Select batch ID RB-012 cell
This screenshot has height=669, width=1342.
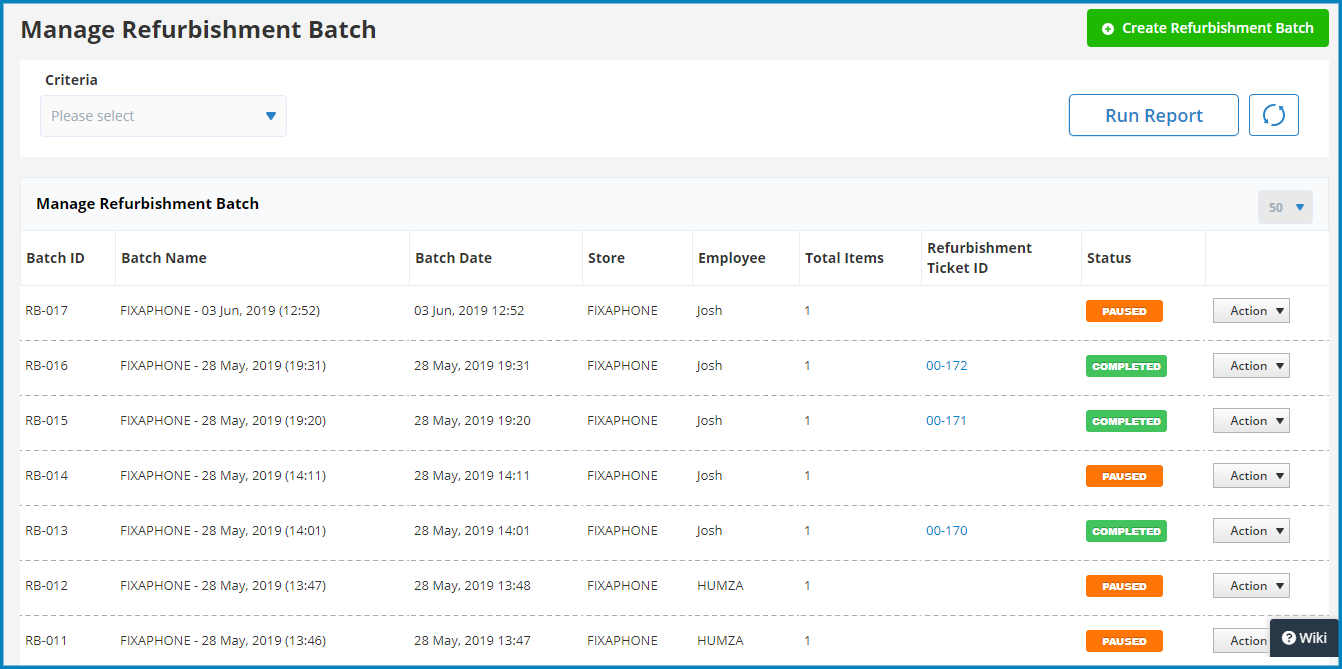(47, 586)
